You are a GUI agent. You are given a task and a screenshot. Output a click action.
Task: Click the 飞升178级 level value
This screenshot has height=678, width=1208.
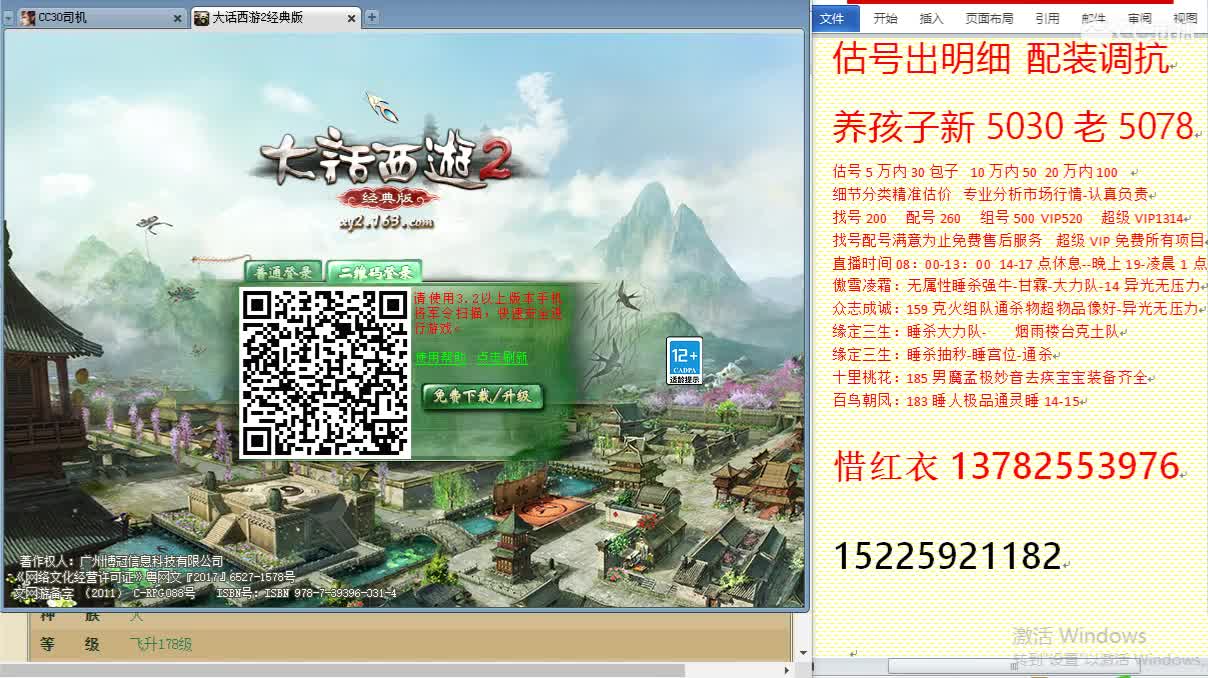[x=161, y=645]
